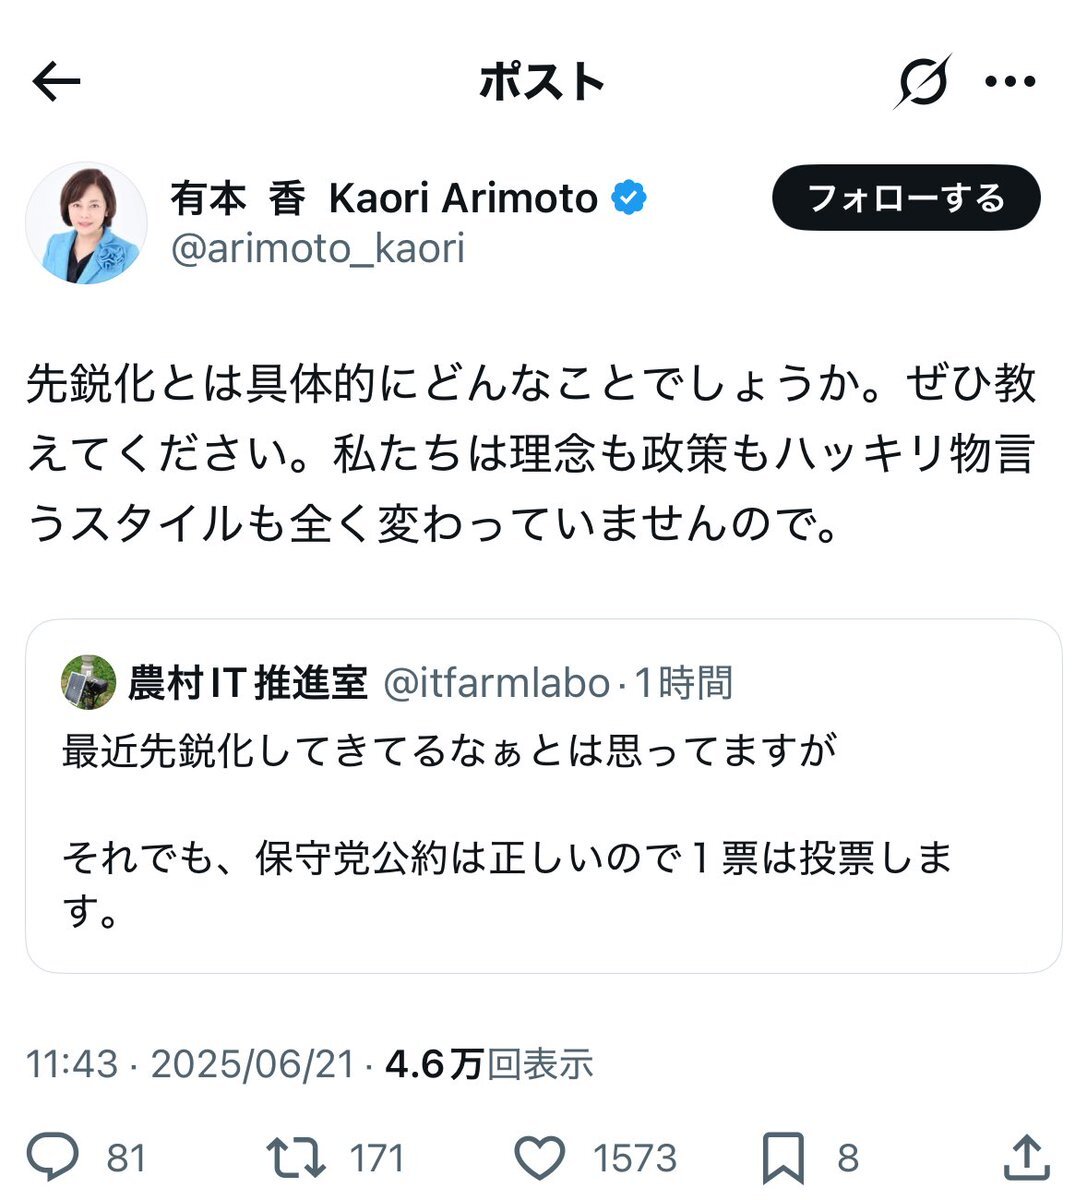Open the @arimoto_kaori handle link

click(318, 249)
